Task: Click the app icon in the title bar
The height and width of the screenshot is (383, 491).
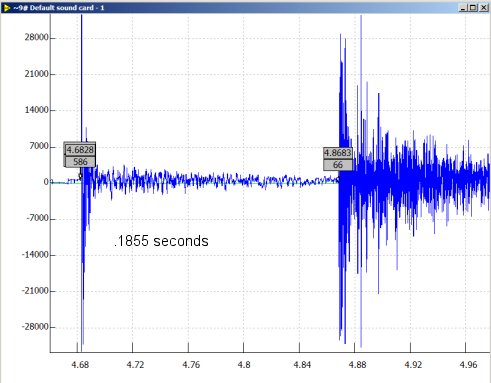Action: (7, 7)
